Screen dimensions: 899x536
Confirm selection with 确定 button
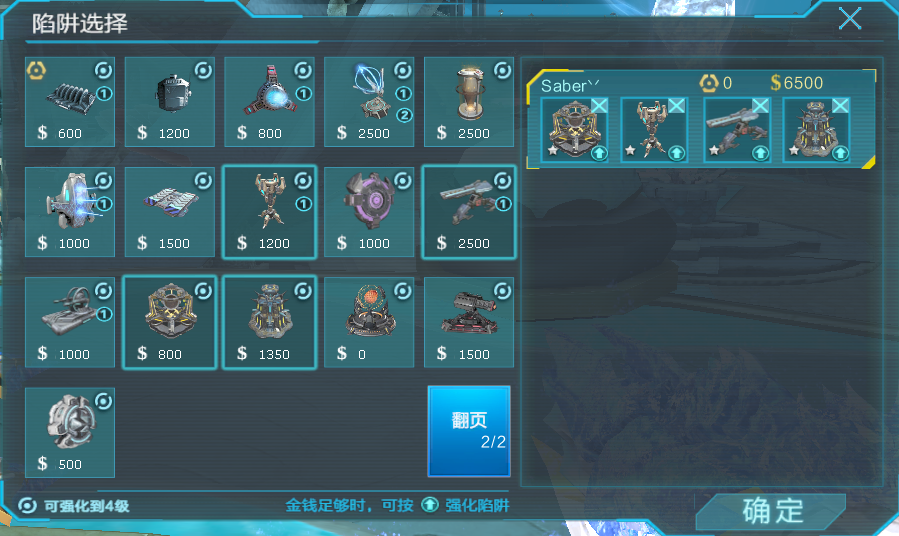pos(772,511)
